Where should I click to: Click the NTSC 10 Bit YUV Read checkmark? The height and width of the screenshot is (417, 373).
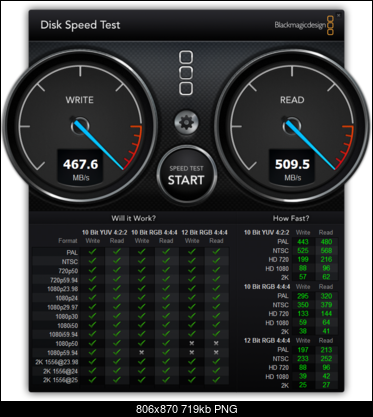click(x=117, y=261)
